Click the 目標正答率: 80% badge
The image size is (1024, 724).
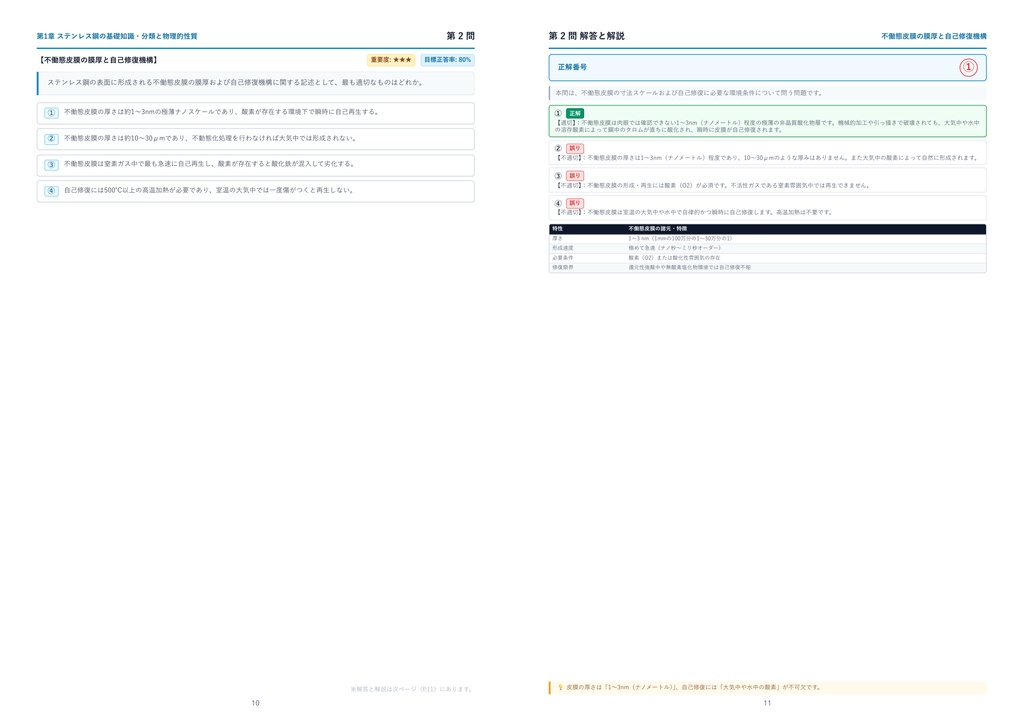[x=447, y=60]
